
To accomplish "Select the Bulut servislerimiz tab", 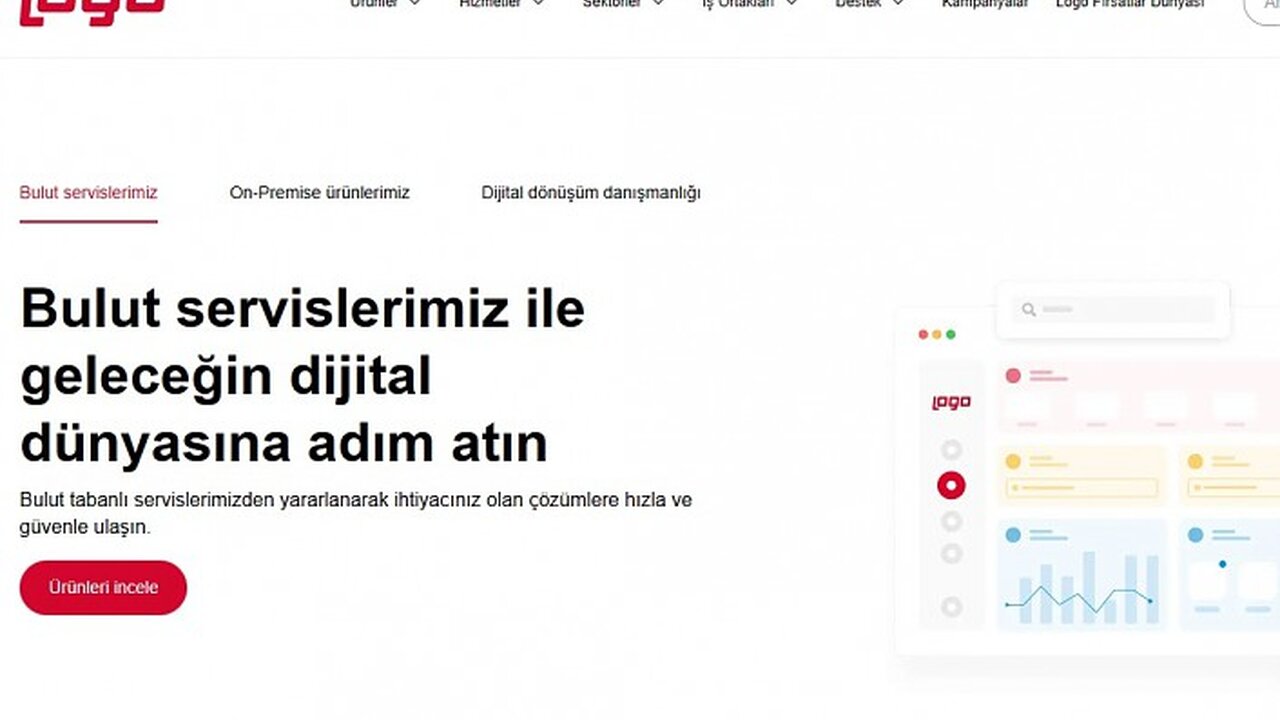I will pos(88,193).
